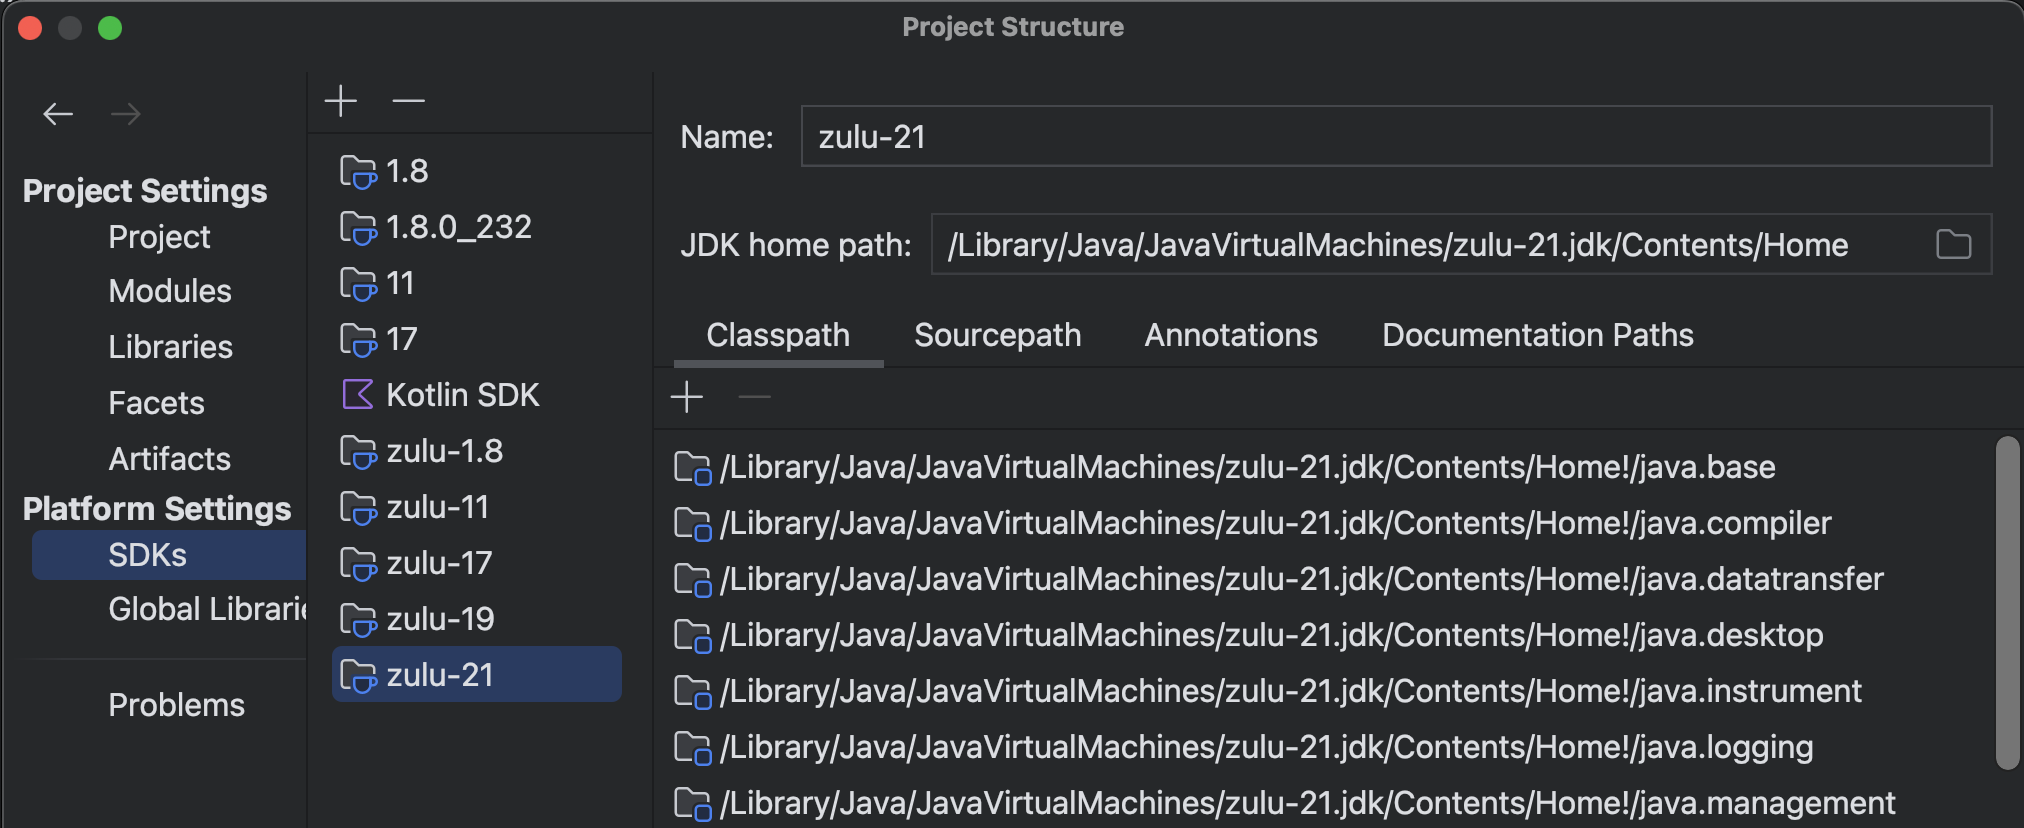Select the java.desktop classpath path
This screenshot has height=828, width=2024.
tap(1271, 635)
